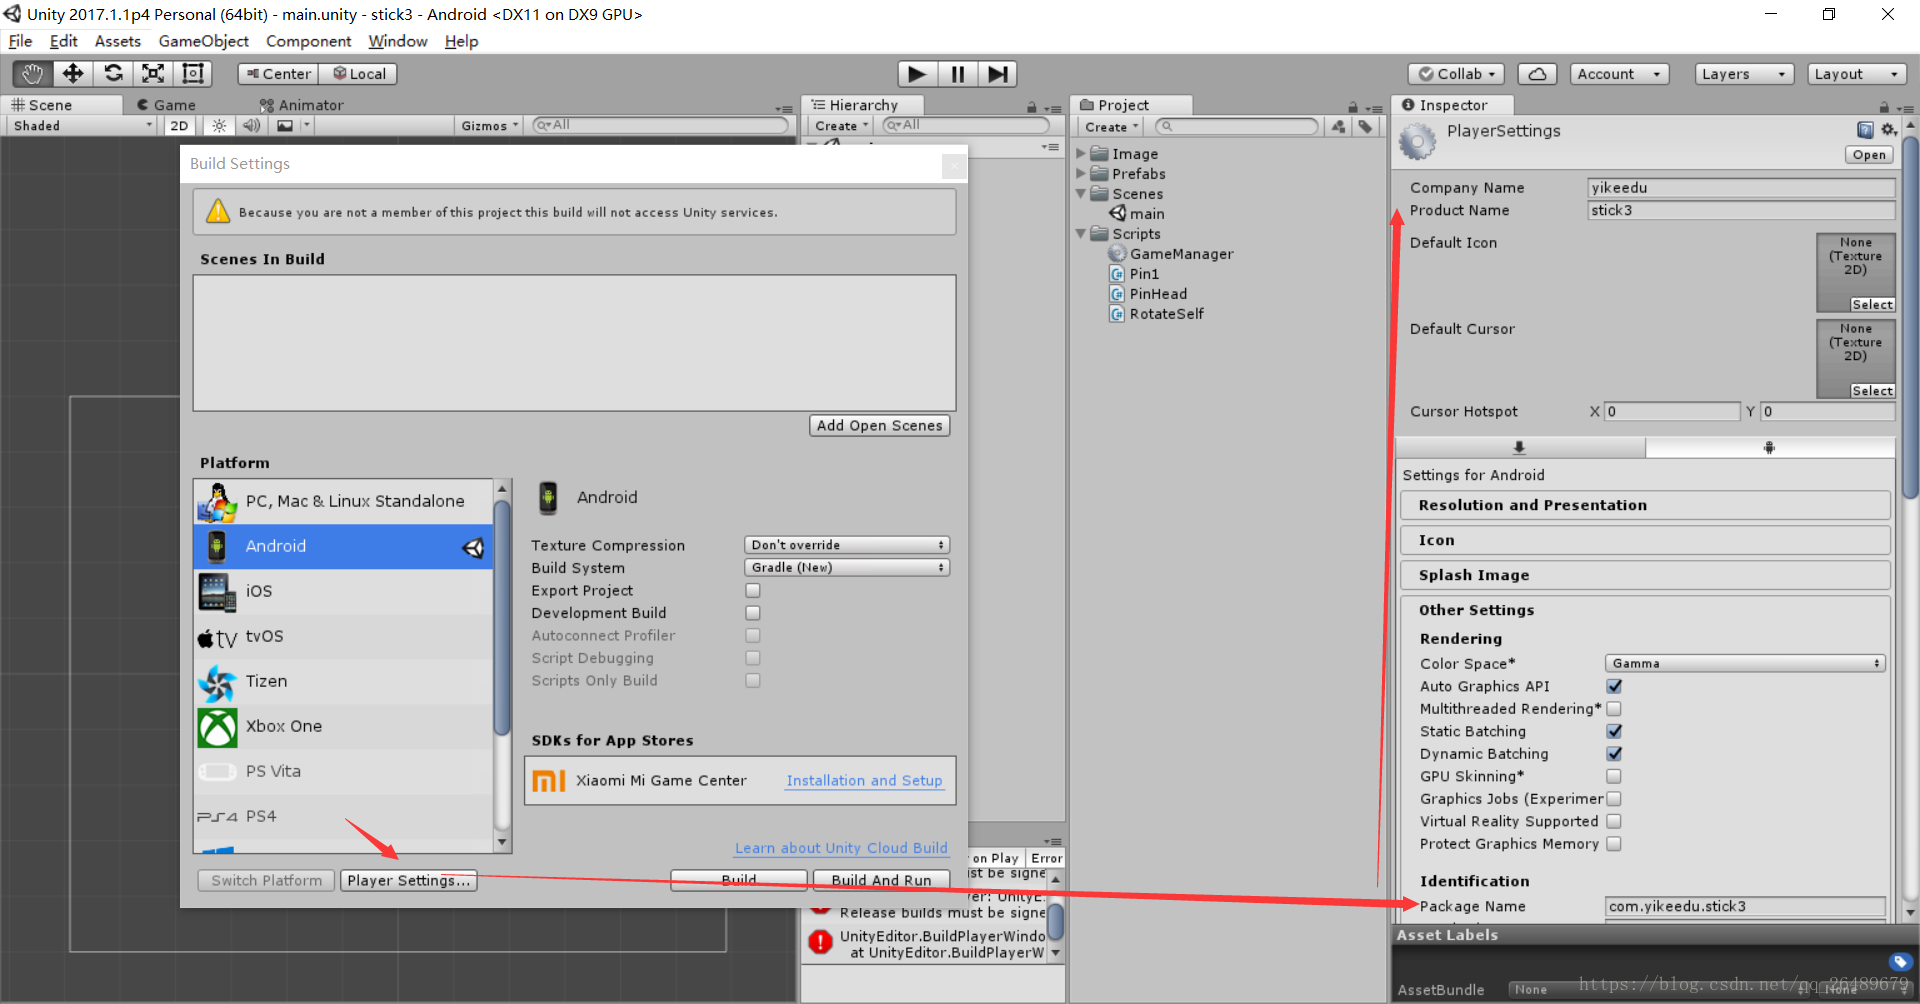Screen dimensions: 1920x1004
Task: Open the Layers dropdown
Action: click(1744, 74)
